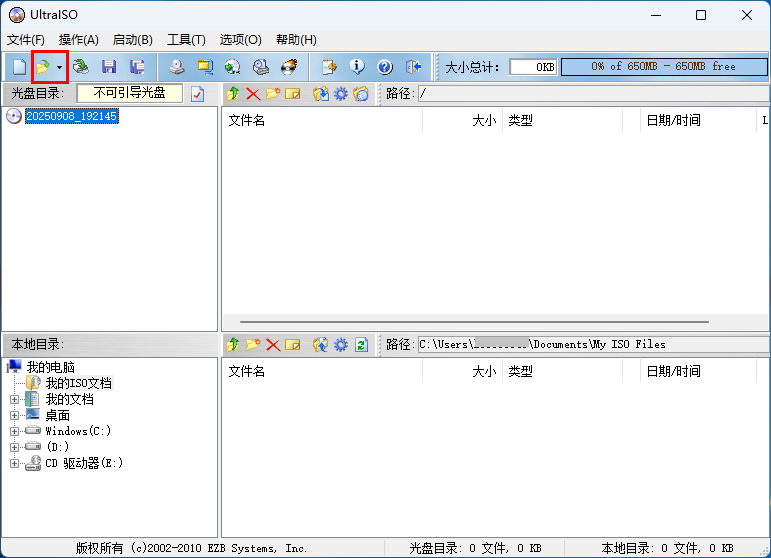Click the folder list icon in disc toolbar
This screenshot has height=558, width=771.
click(x=361, y=93)
